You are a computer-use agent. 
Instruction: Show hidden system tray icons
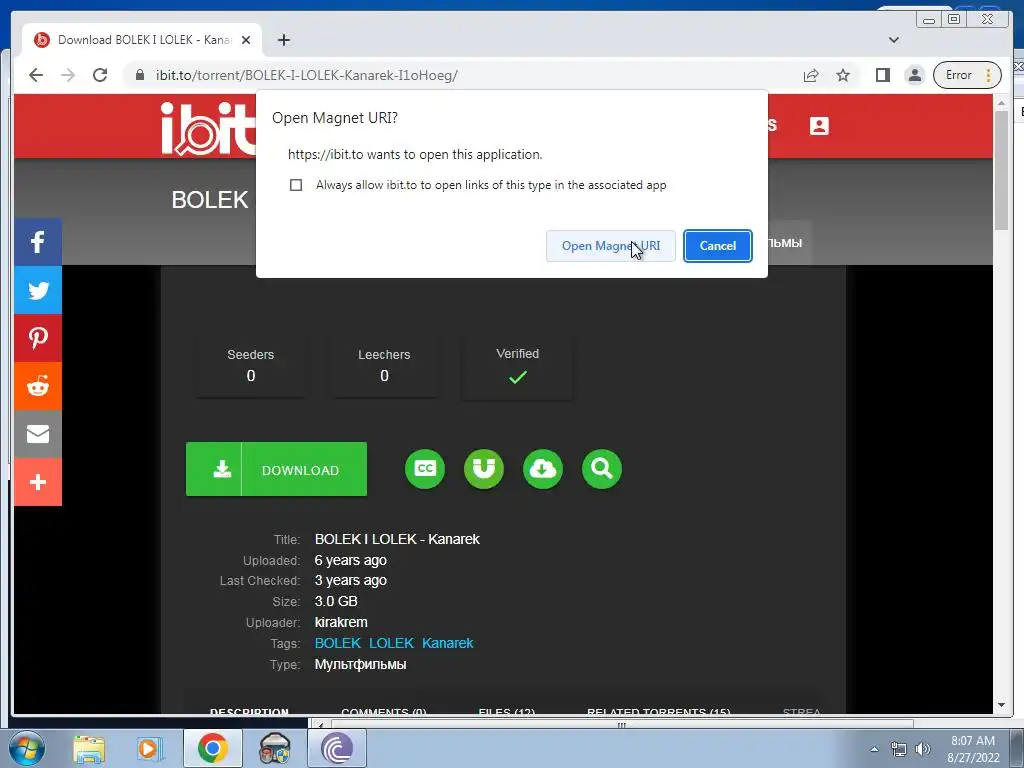pos(874,749)
